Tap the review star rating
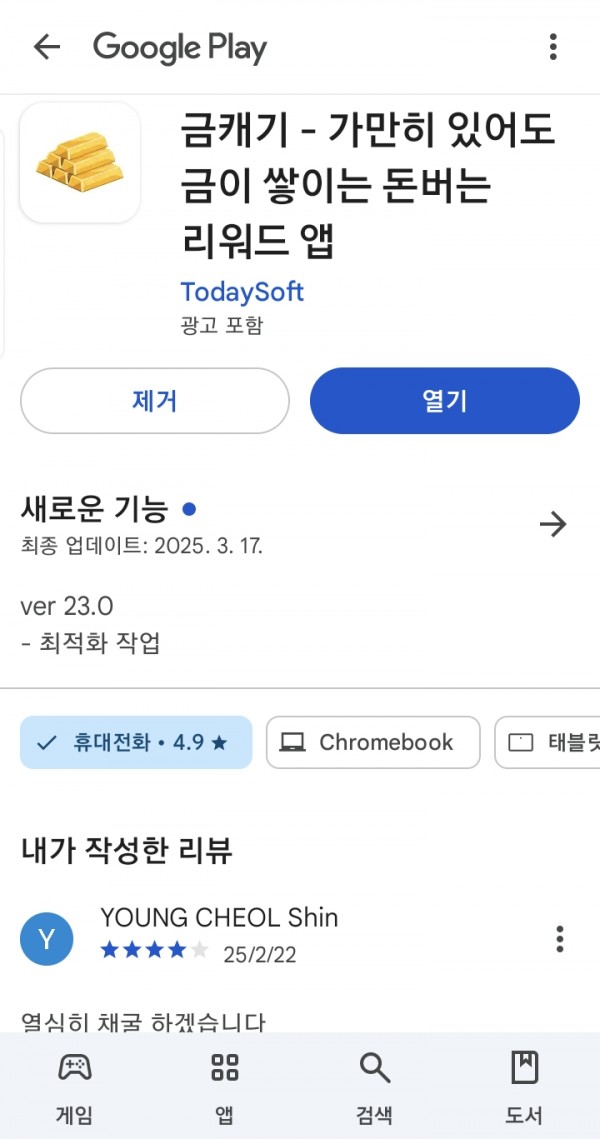600x1139 pixels. click(155, 950)
